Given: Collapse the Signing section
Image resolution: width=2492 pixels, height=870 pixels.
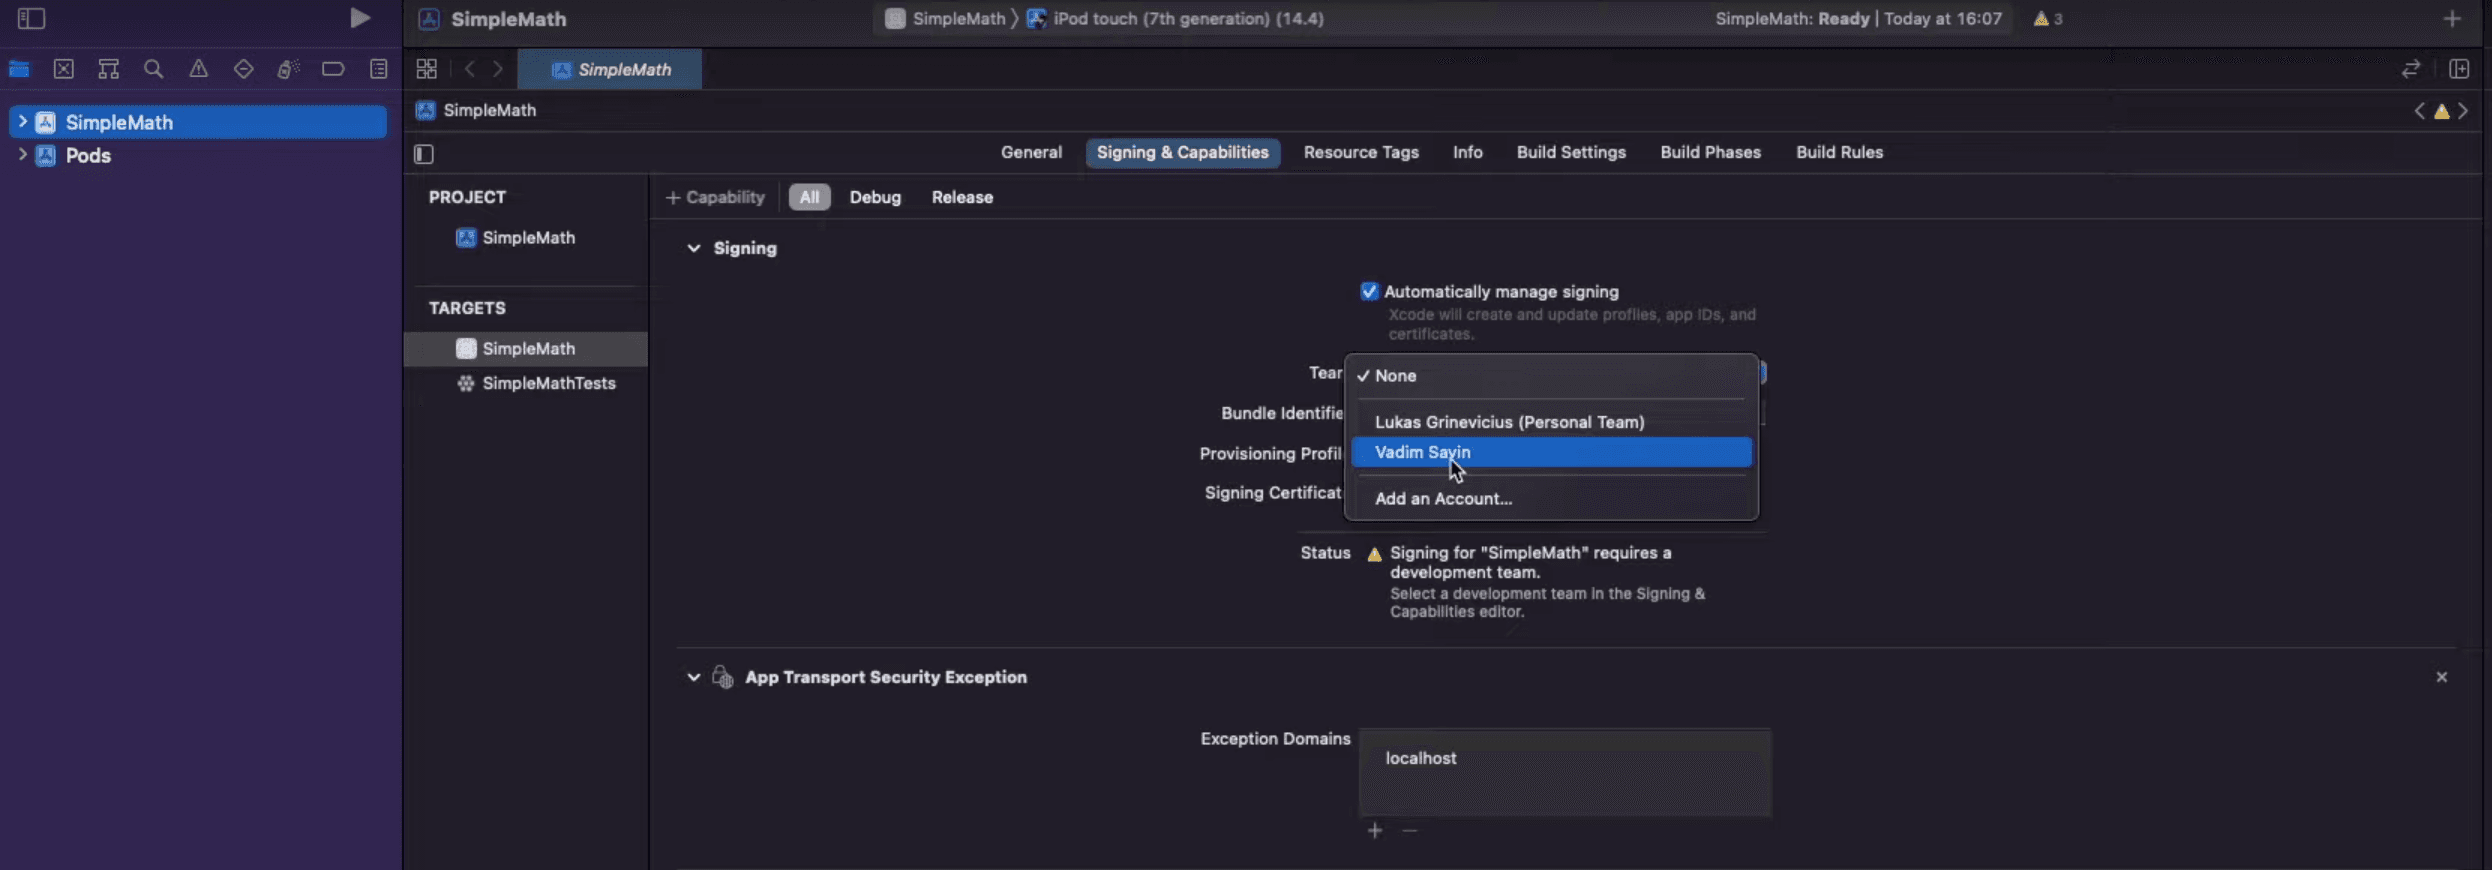Looking at the screenshot, I should (693, 248).
